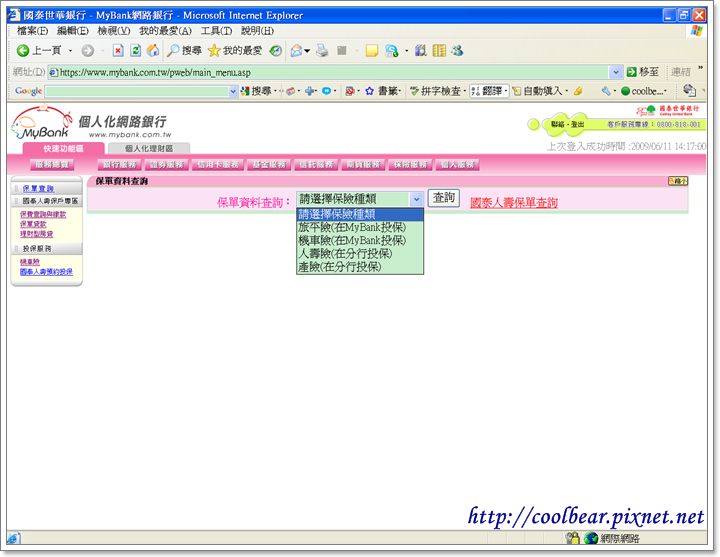Click the Google toolbar 搜尋 button

(x=256, y=91)
